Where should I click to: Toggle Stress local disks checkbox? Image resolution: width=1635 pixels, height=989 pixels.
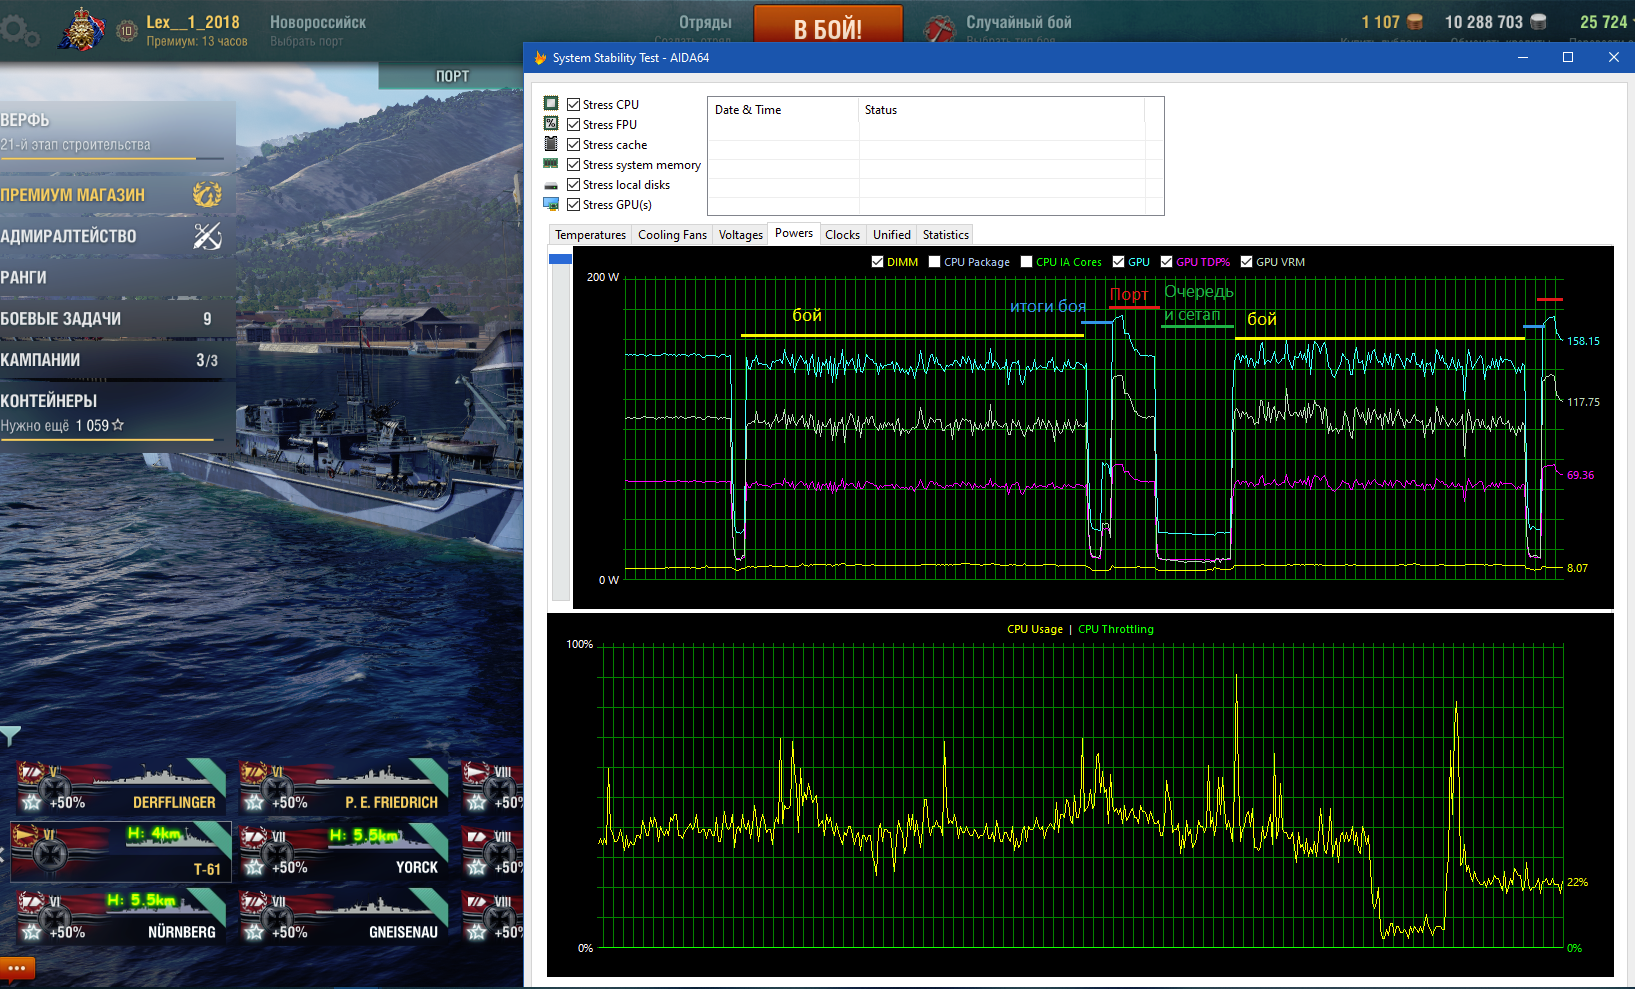[x=573, y=184]
